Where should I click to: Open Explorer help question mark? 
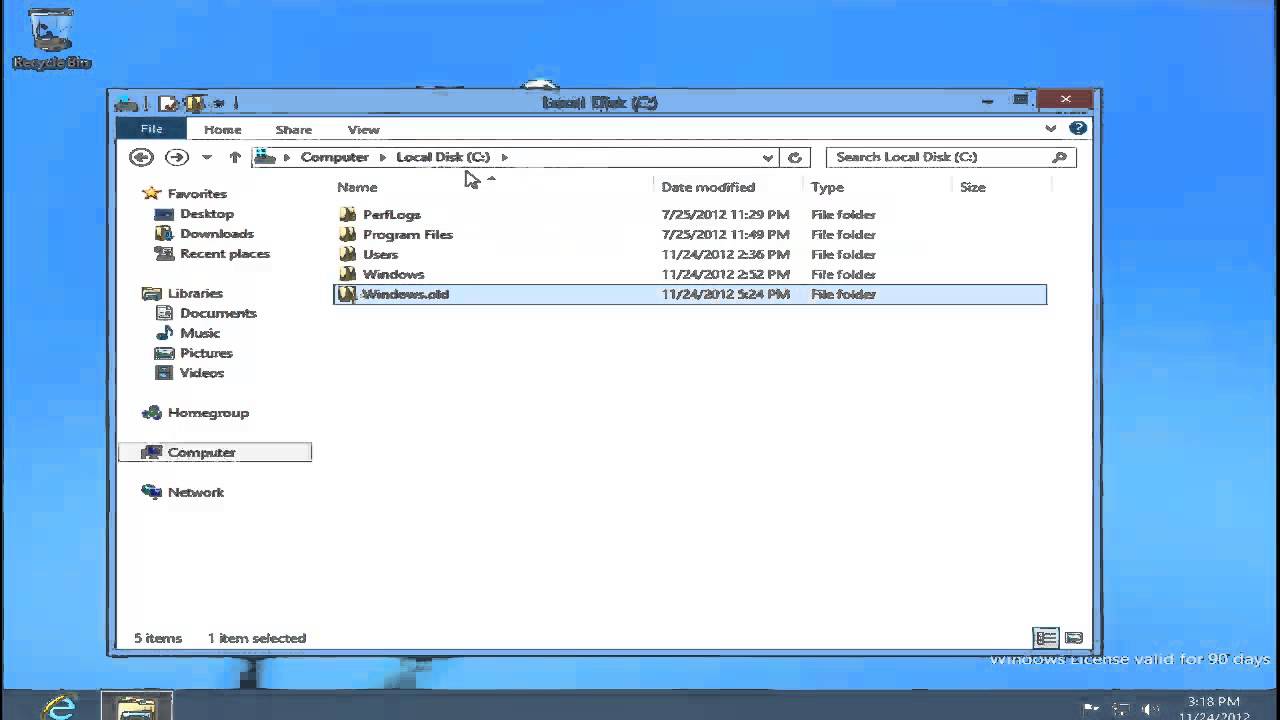(x=1078, y=128)
